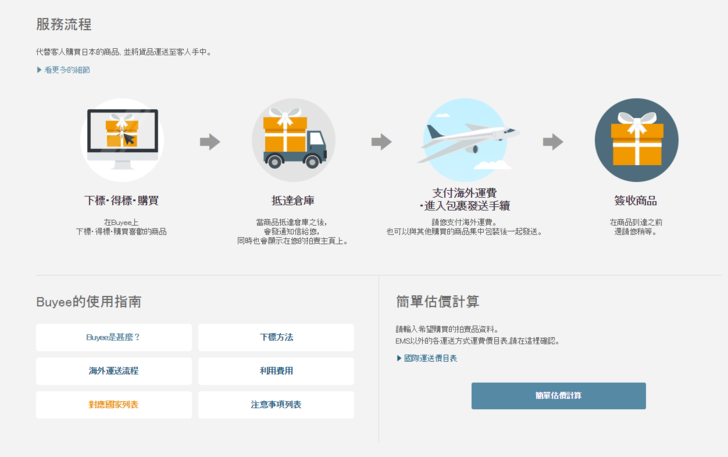Open the 看更多的細節 link
Screen dimensions: 728x457
67,70
